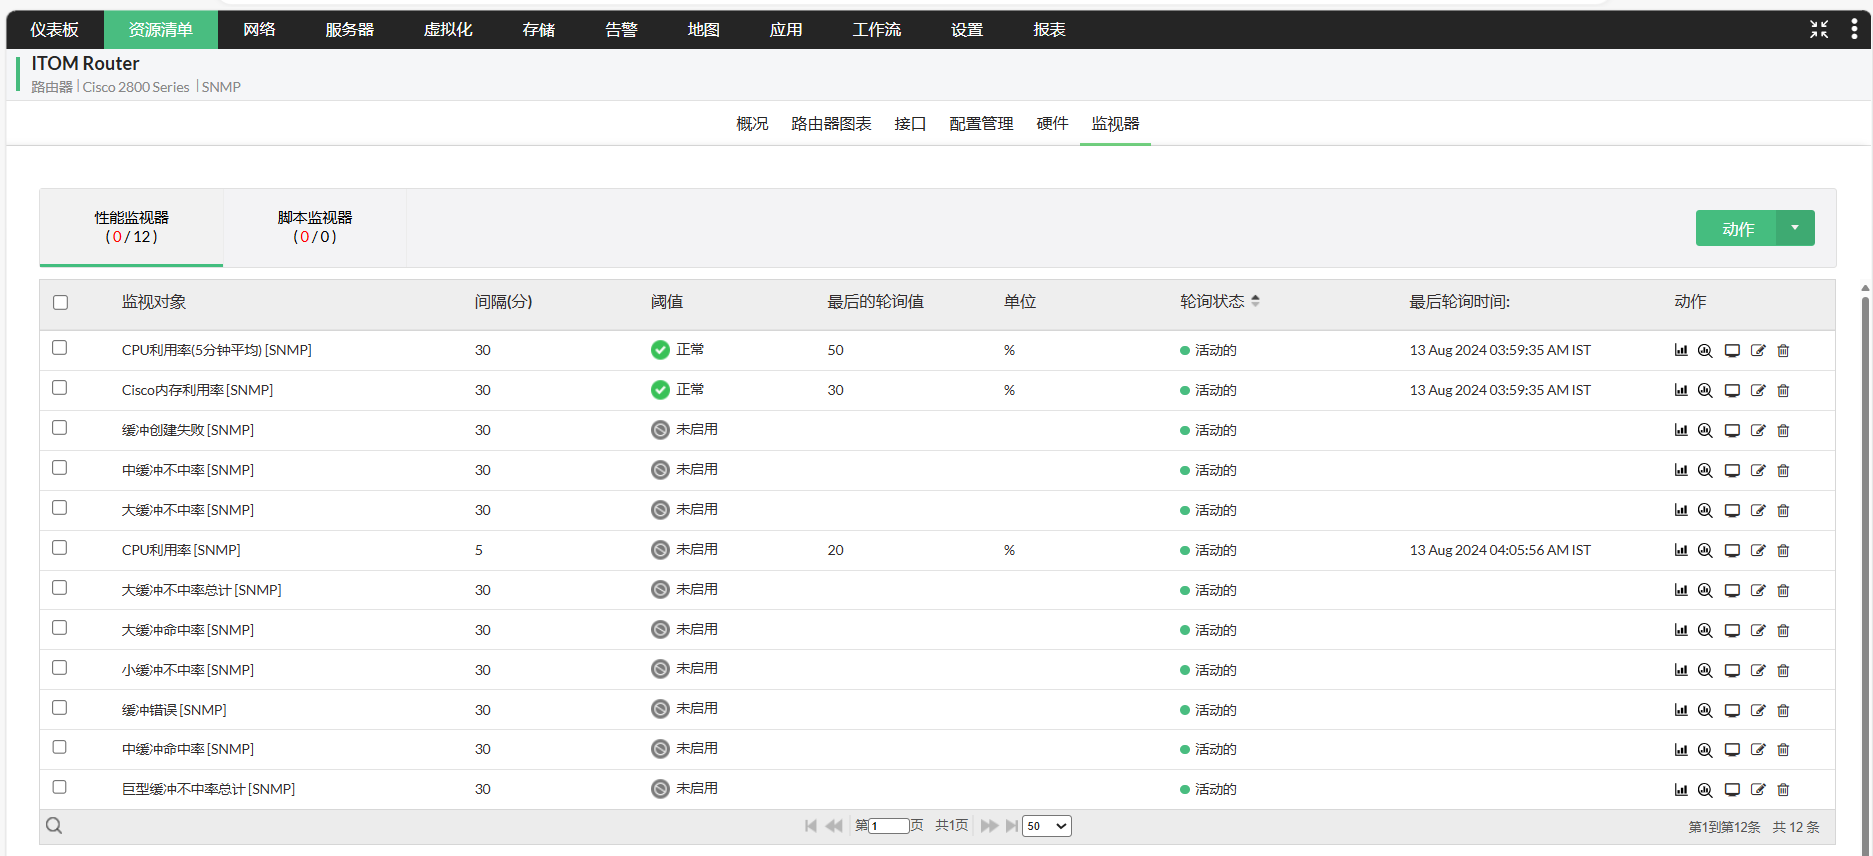Open graph icon for 缓冲创建失败 row
The height and width of the screenshot is (856, 1873).
tap(1681, 430)
